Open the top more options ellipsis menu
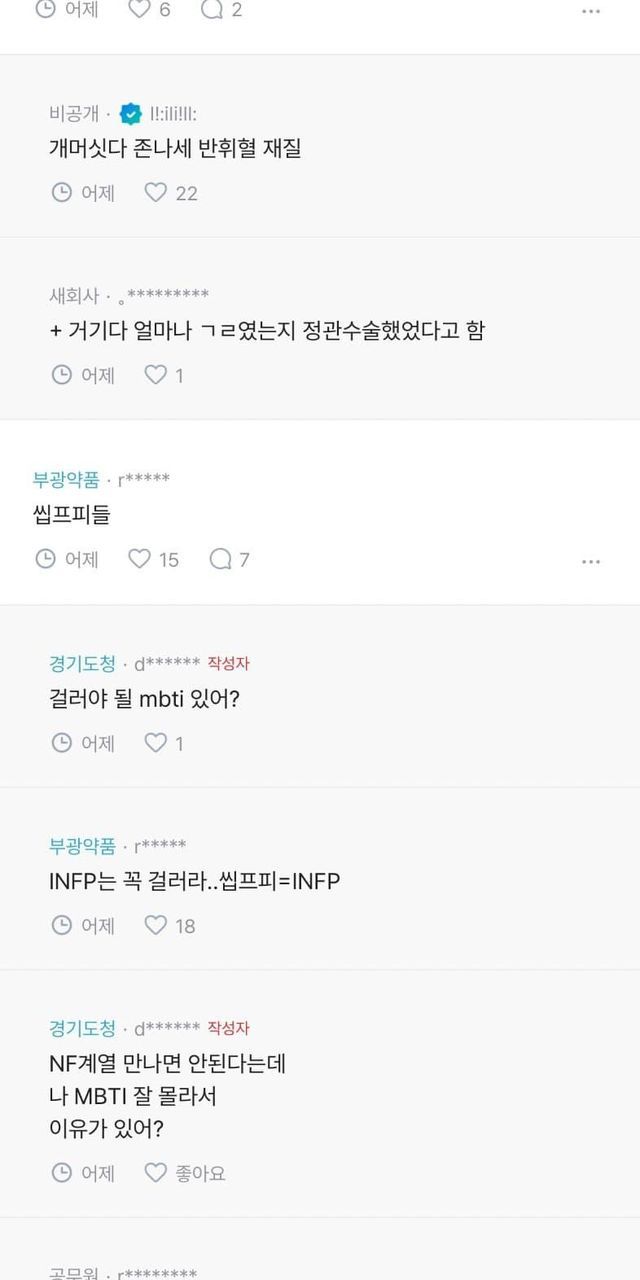This screenshot has height=1280, width=640. point(590,12)
